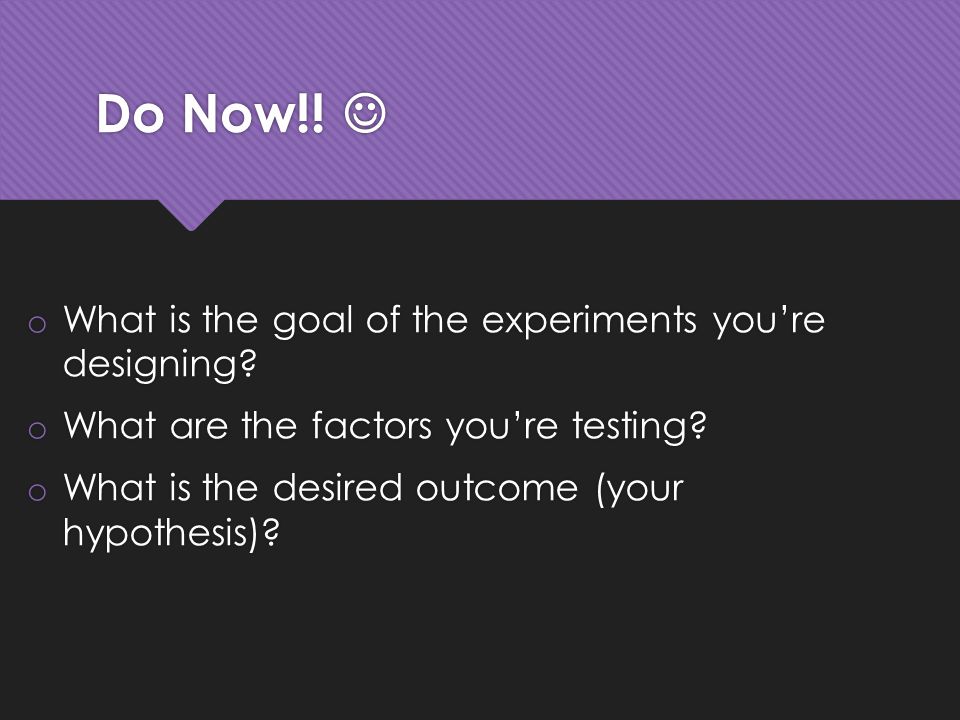Click the purple downward pointer notch
The image size is (960, 720).
[x=191, y=214]
